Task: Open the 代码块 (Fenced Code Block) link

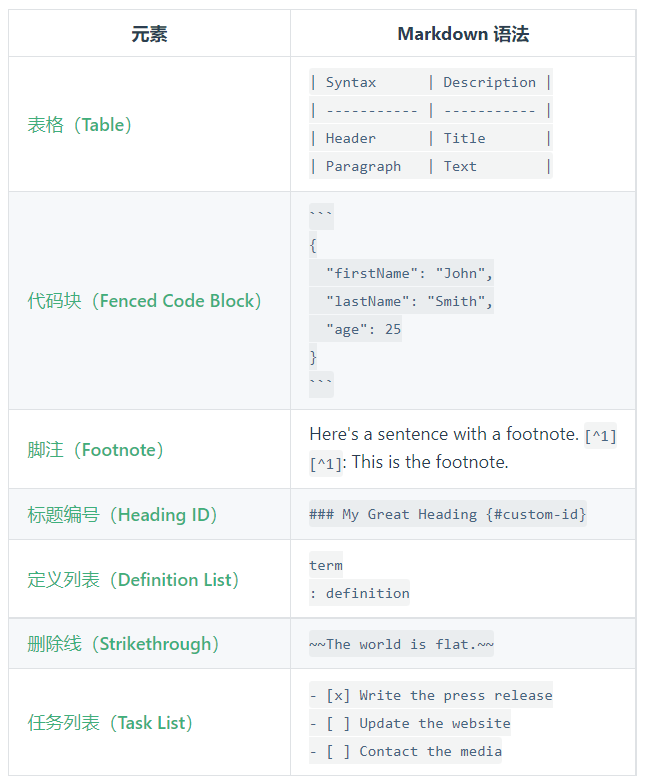Action: 144,300
